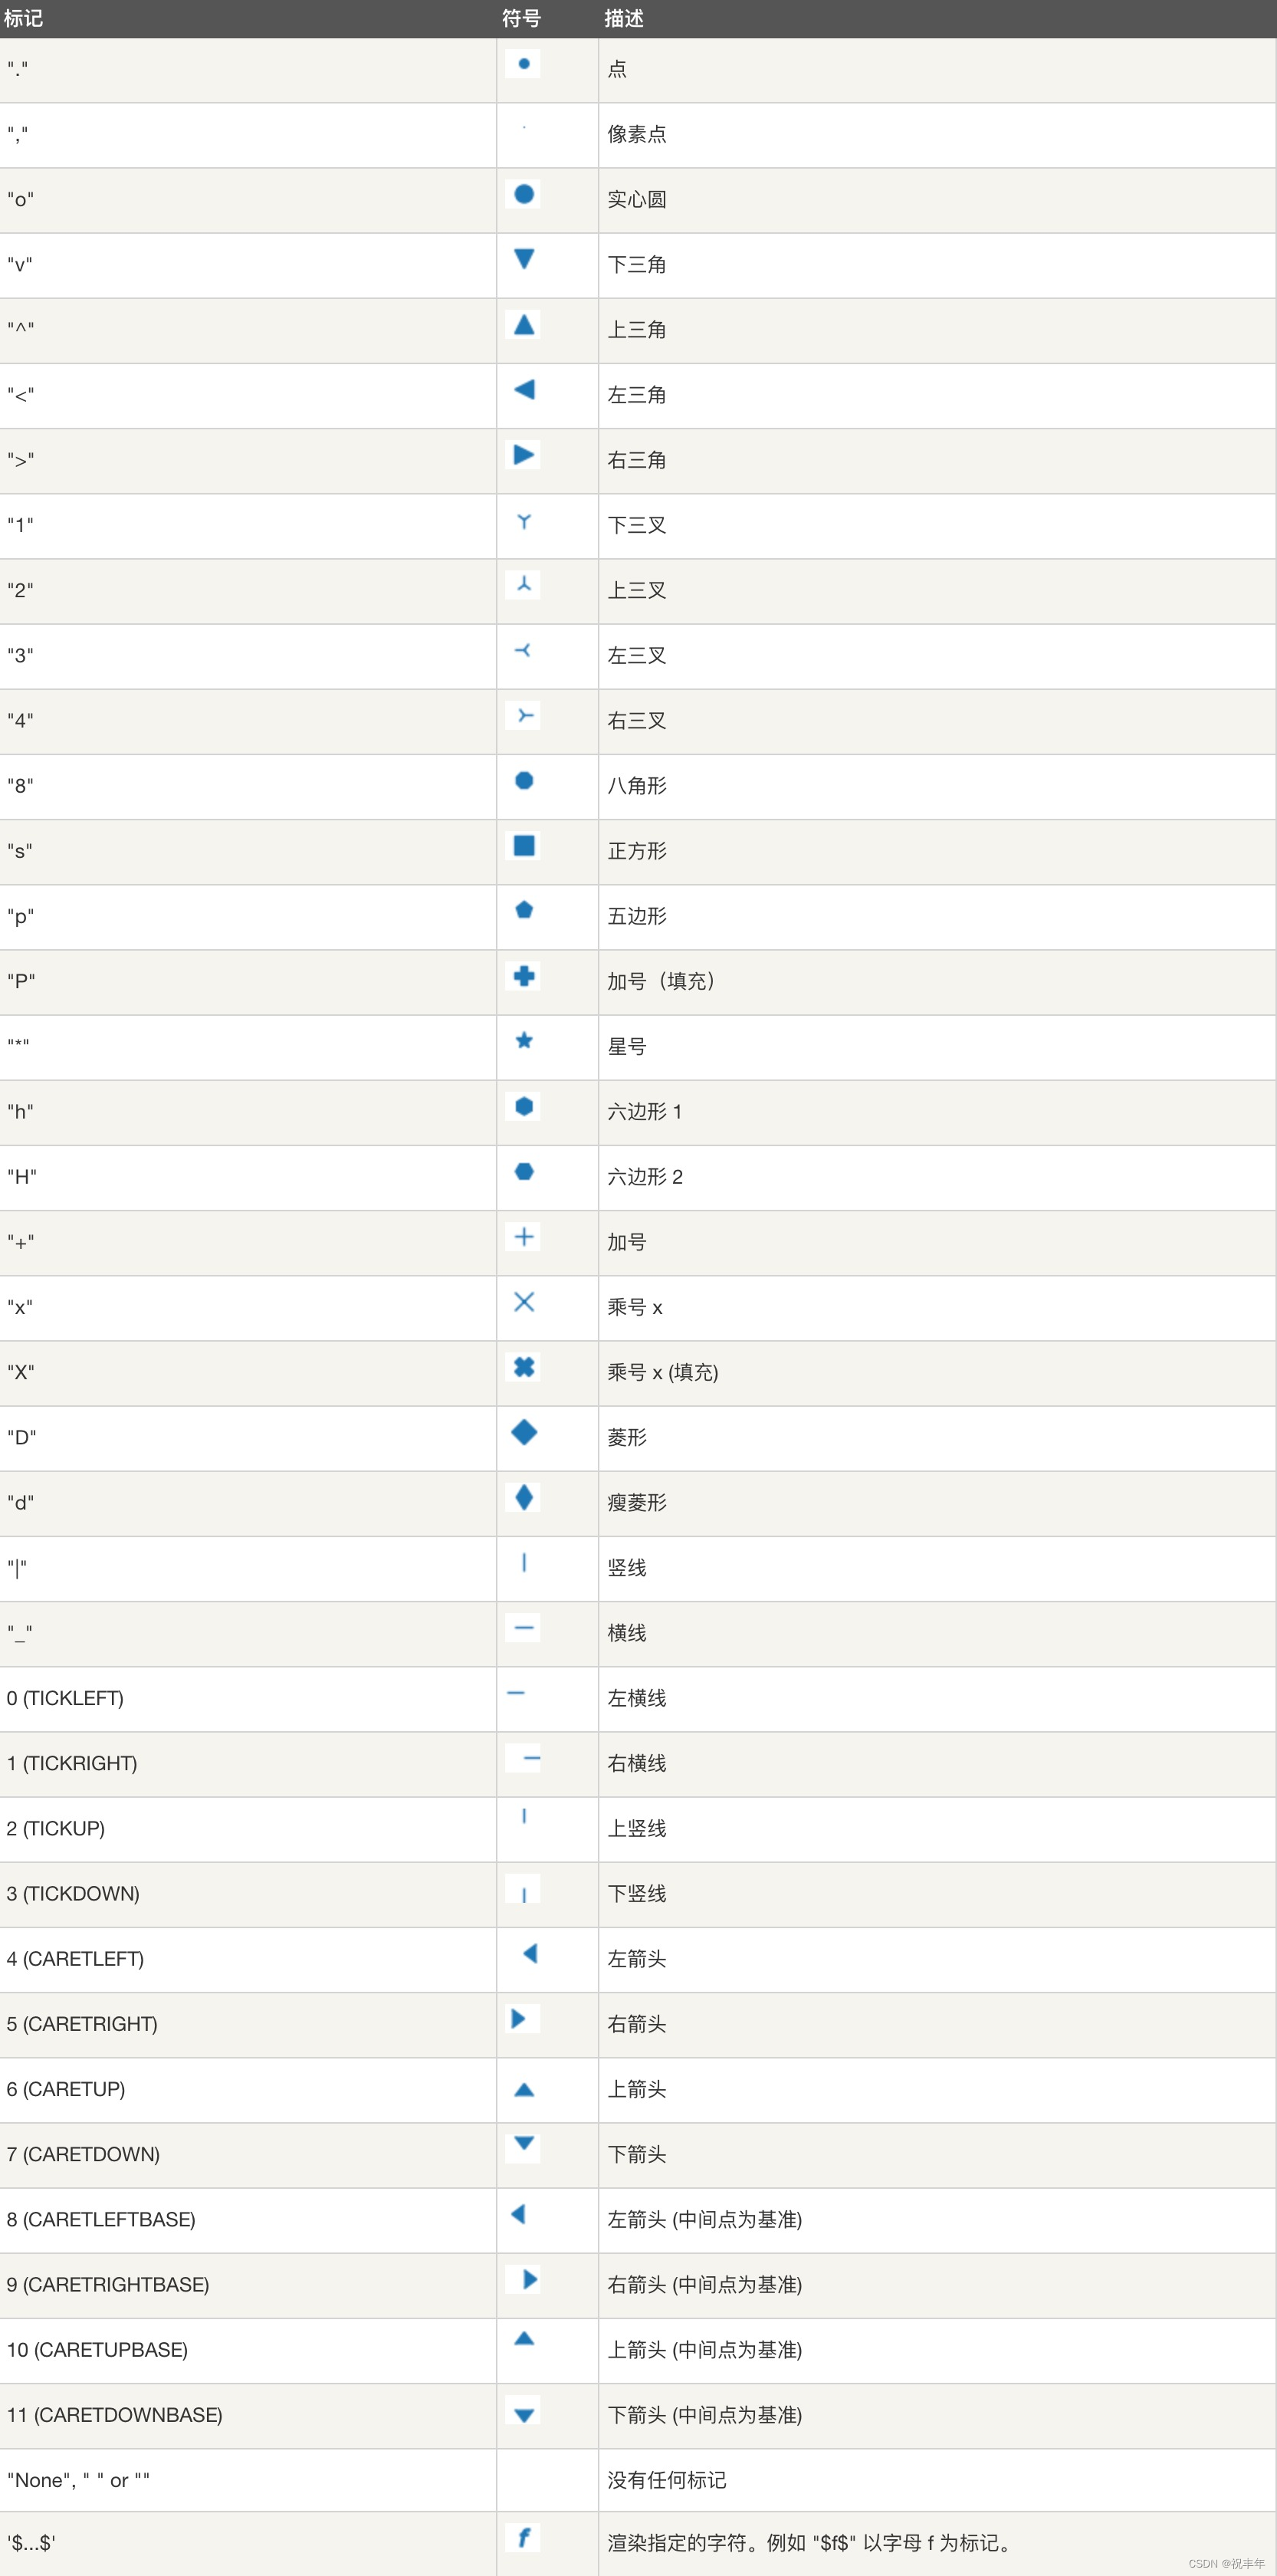This screenshot has width=1277, height=2576.
Task: Click the filled star marker symbol
Action: 524,1041
